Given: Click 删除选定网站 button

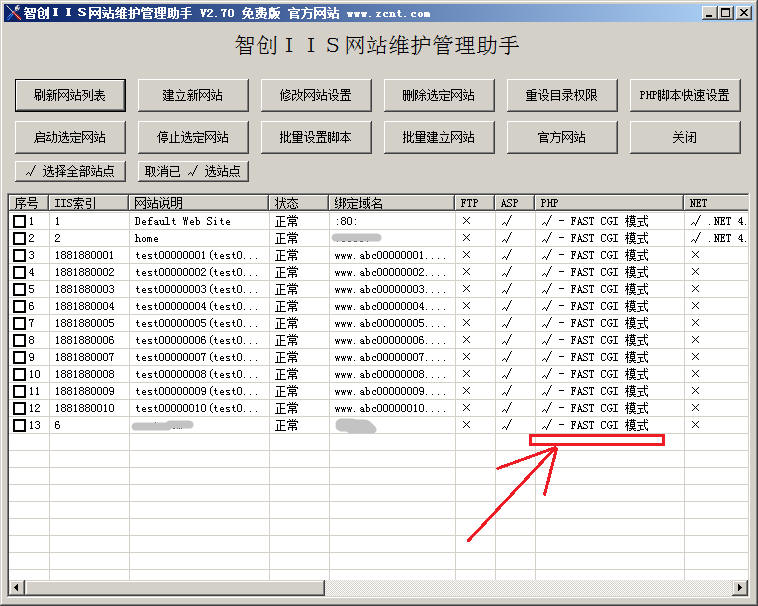Looking at the screenshot, I should [x=438, y=95].
